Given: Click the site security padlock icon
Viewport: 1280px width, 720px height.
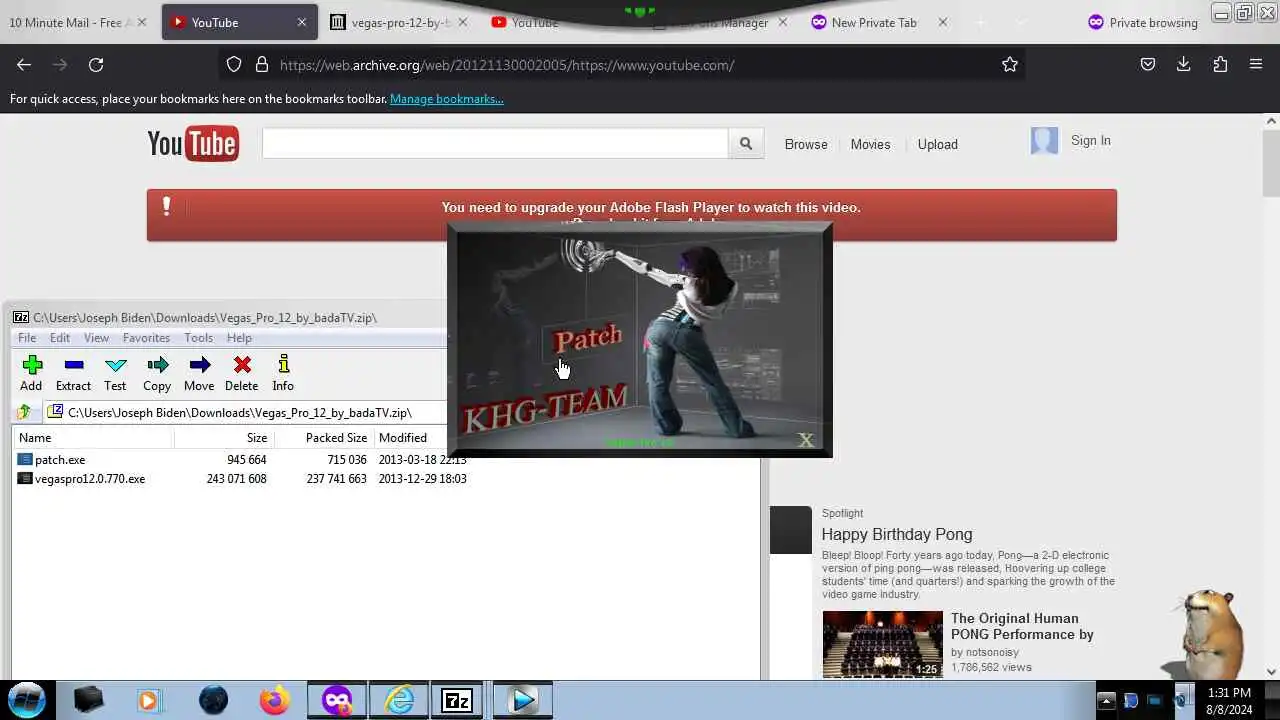Looking at the screenshot, I should click(262, 65).
